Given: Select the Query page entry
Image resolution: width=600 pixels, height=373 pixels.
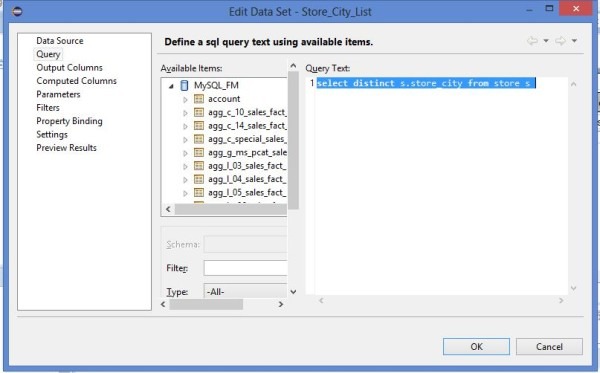Looking at the screenshot, I should click(x=48, y=54).
